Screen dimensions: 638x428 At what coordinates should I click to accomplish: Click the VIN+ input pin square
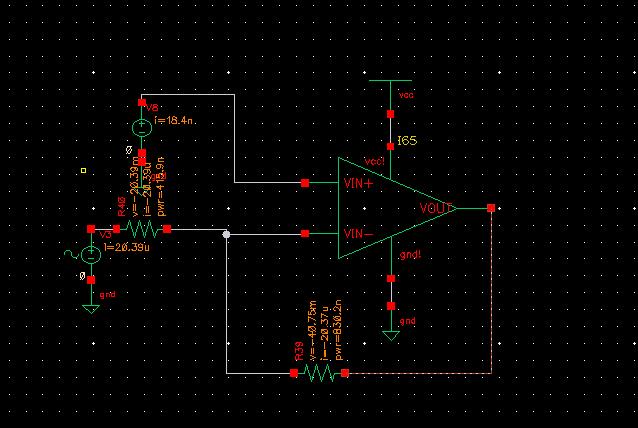tap(305, 183)
